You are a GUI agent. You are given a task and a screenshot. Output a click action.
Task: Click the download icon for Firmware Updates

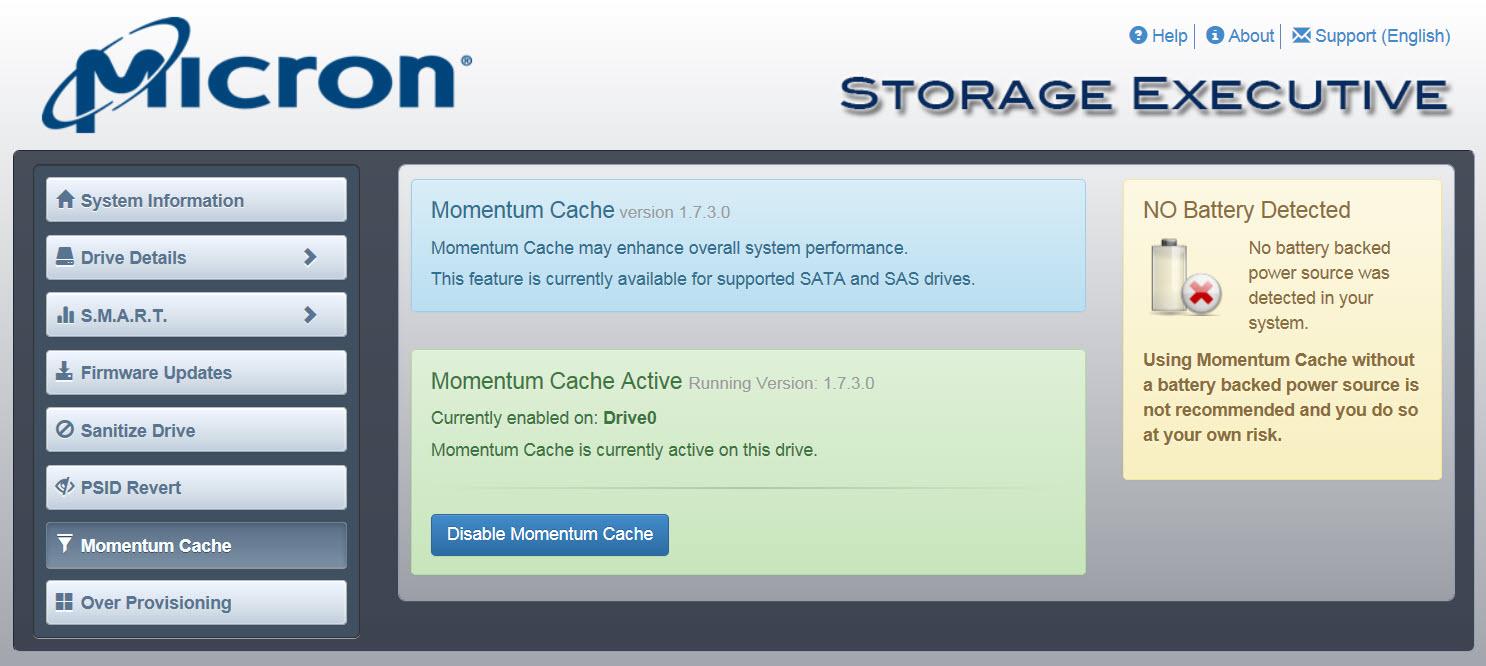point(65,372)
